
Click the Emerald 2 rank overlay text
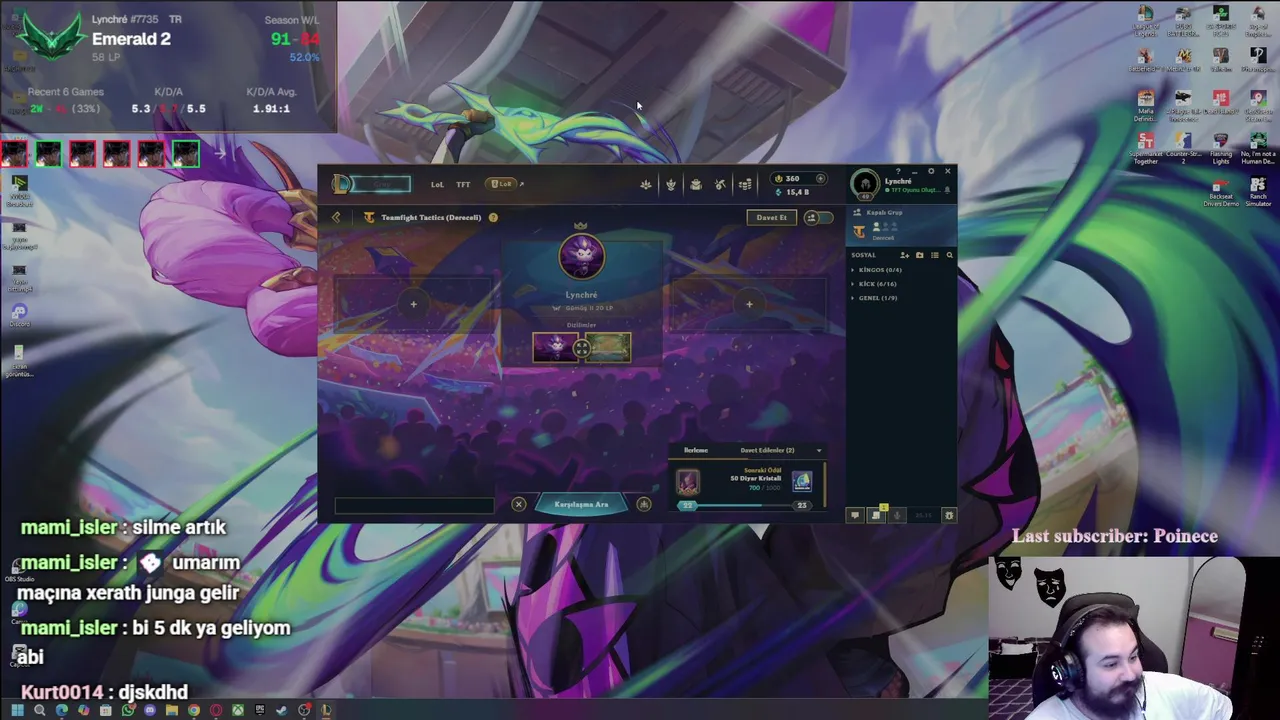coord(131,39)
